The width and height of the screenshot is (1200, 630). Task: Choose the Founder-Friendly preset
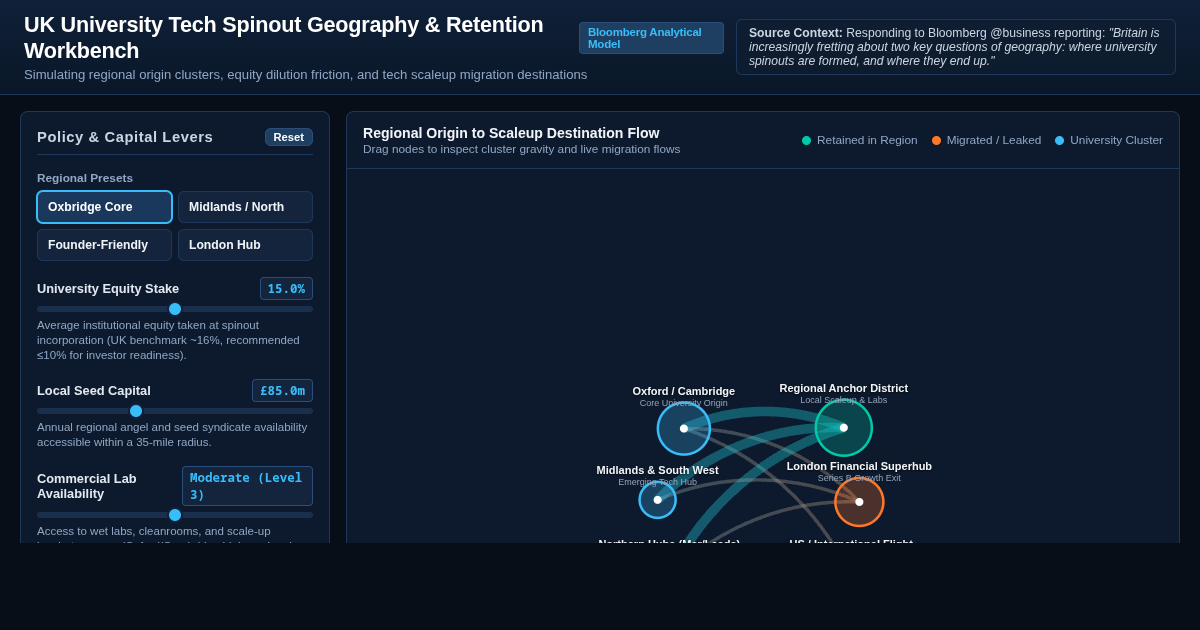pos(105,245)
